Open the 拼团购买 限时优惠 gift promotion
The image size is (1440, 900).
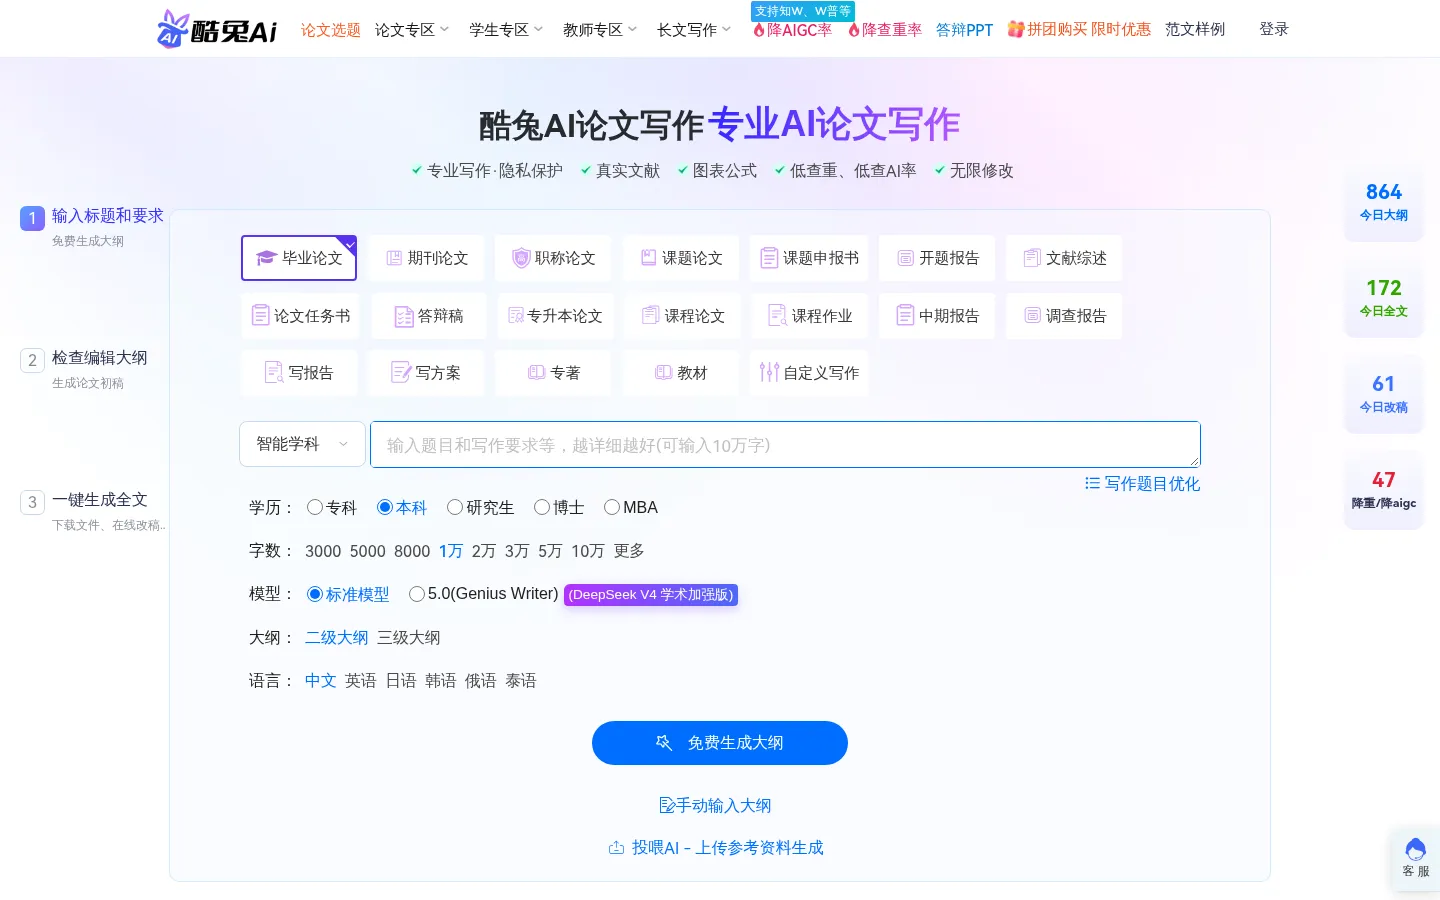pyautogui.click(x=1079, y=30)
